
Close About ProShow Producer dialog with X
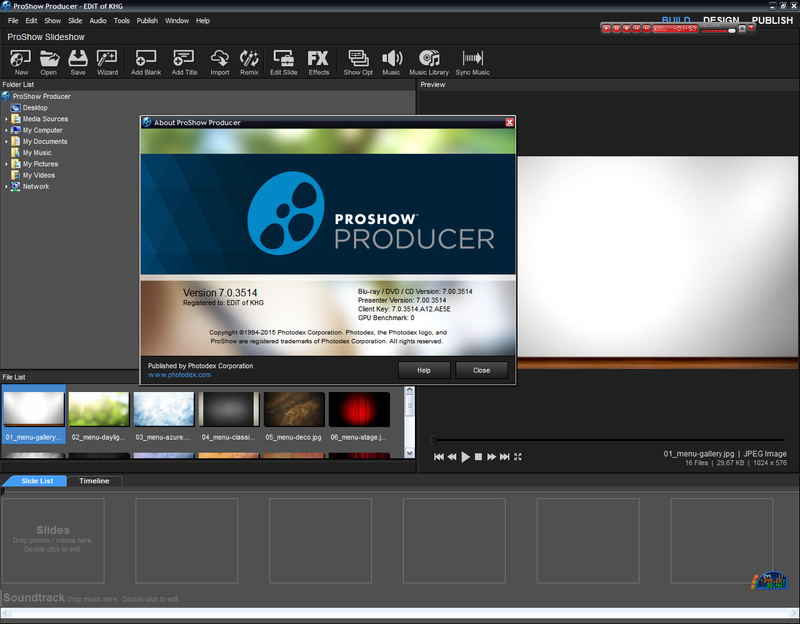pos(509,122)
